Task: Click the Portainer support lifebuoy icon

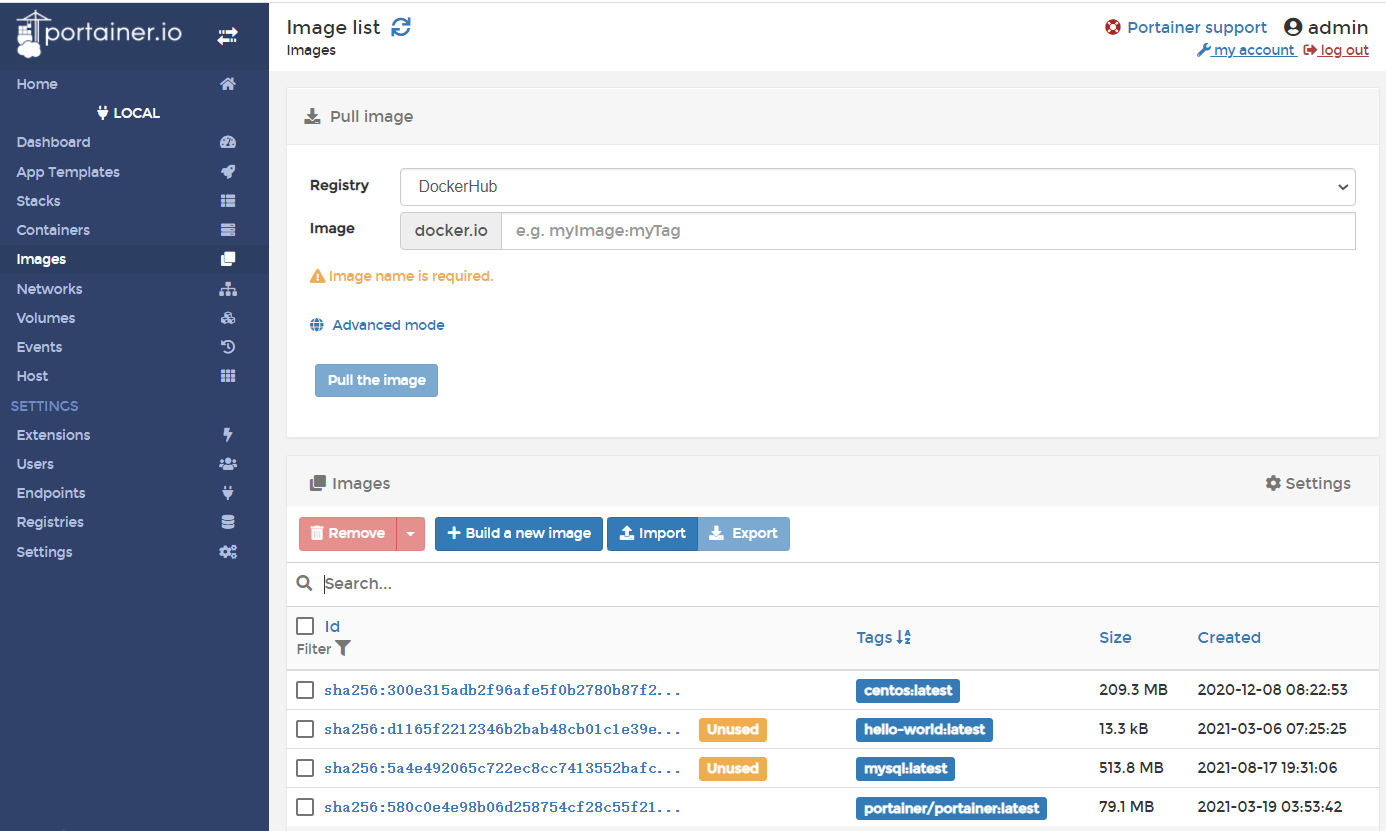Action: tap(1113, 27)
